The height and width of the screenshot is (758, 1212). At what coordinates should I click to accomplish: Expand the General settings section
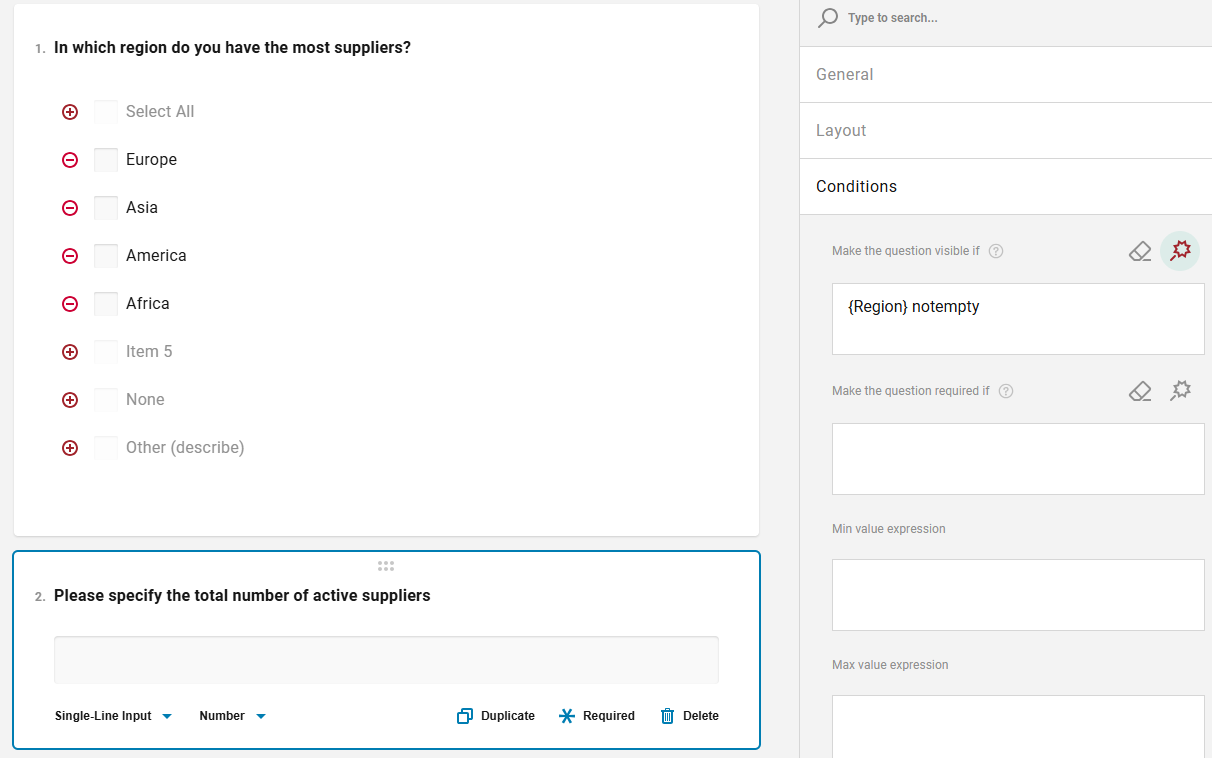1005,75
